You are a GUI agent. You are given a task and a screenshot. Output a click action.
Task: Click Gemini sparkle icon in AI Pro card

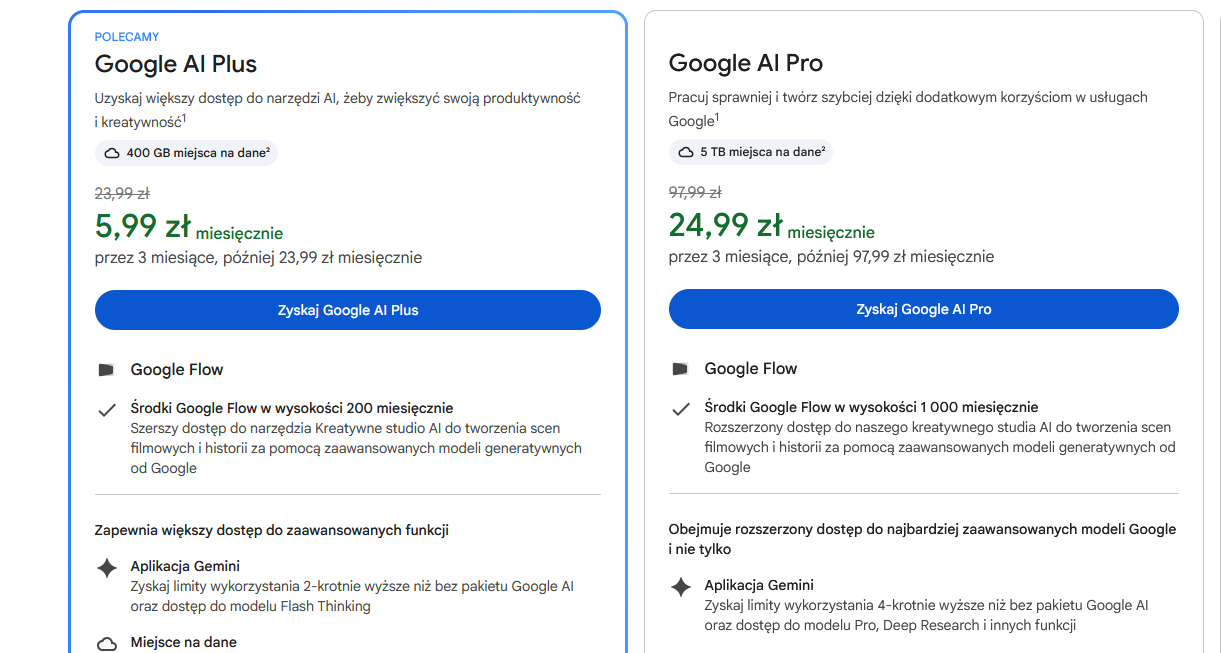(x=681, y=587)
